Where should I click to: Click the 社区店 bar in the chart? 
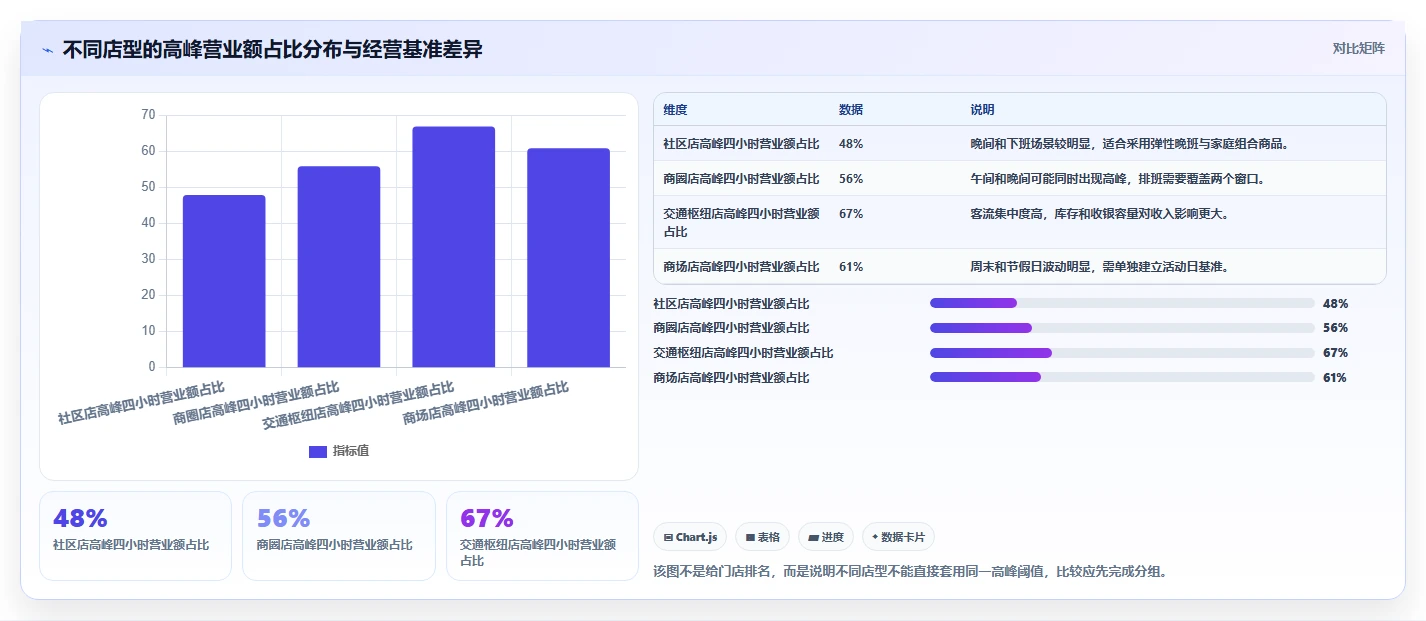pos(224,281)
